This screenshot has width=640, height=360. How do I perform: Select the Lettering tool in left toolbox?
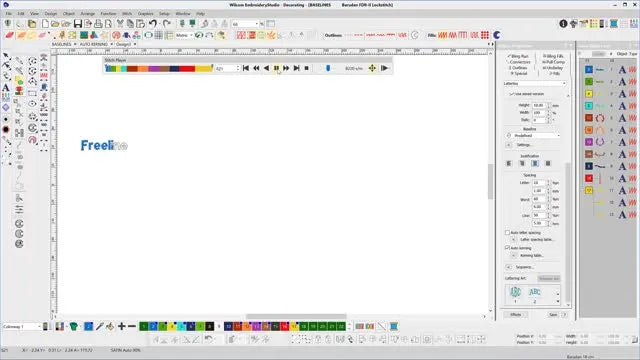pyautogui.click(x=6, y=87)
